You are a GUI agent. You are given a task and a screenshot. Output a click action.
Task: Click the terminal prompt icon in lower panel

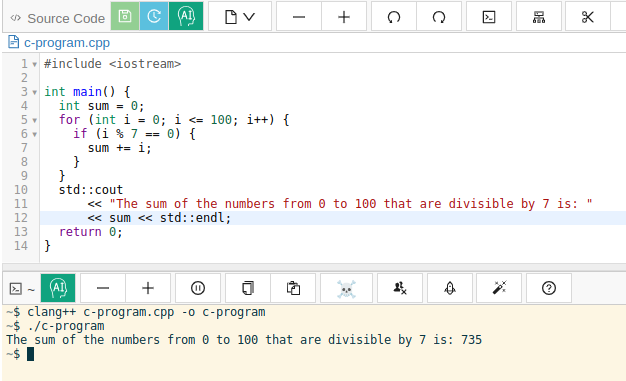pos(16,288)
